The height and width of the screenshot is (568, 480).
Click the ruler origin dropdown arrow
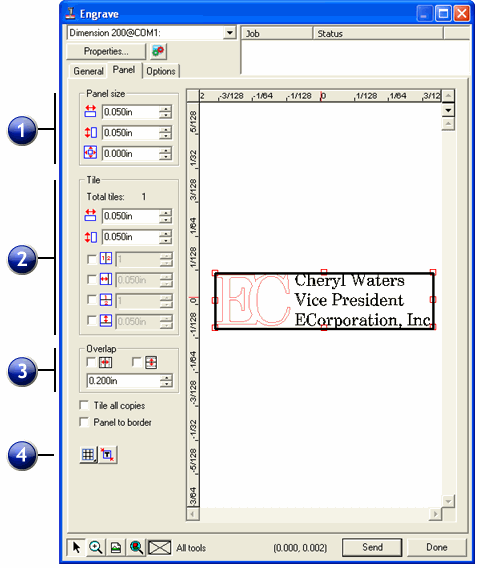pos(448,110)
